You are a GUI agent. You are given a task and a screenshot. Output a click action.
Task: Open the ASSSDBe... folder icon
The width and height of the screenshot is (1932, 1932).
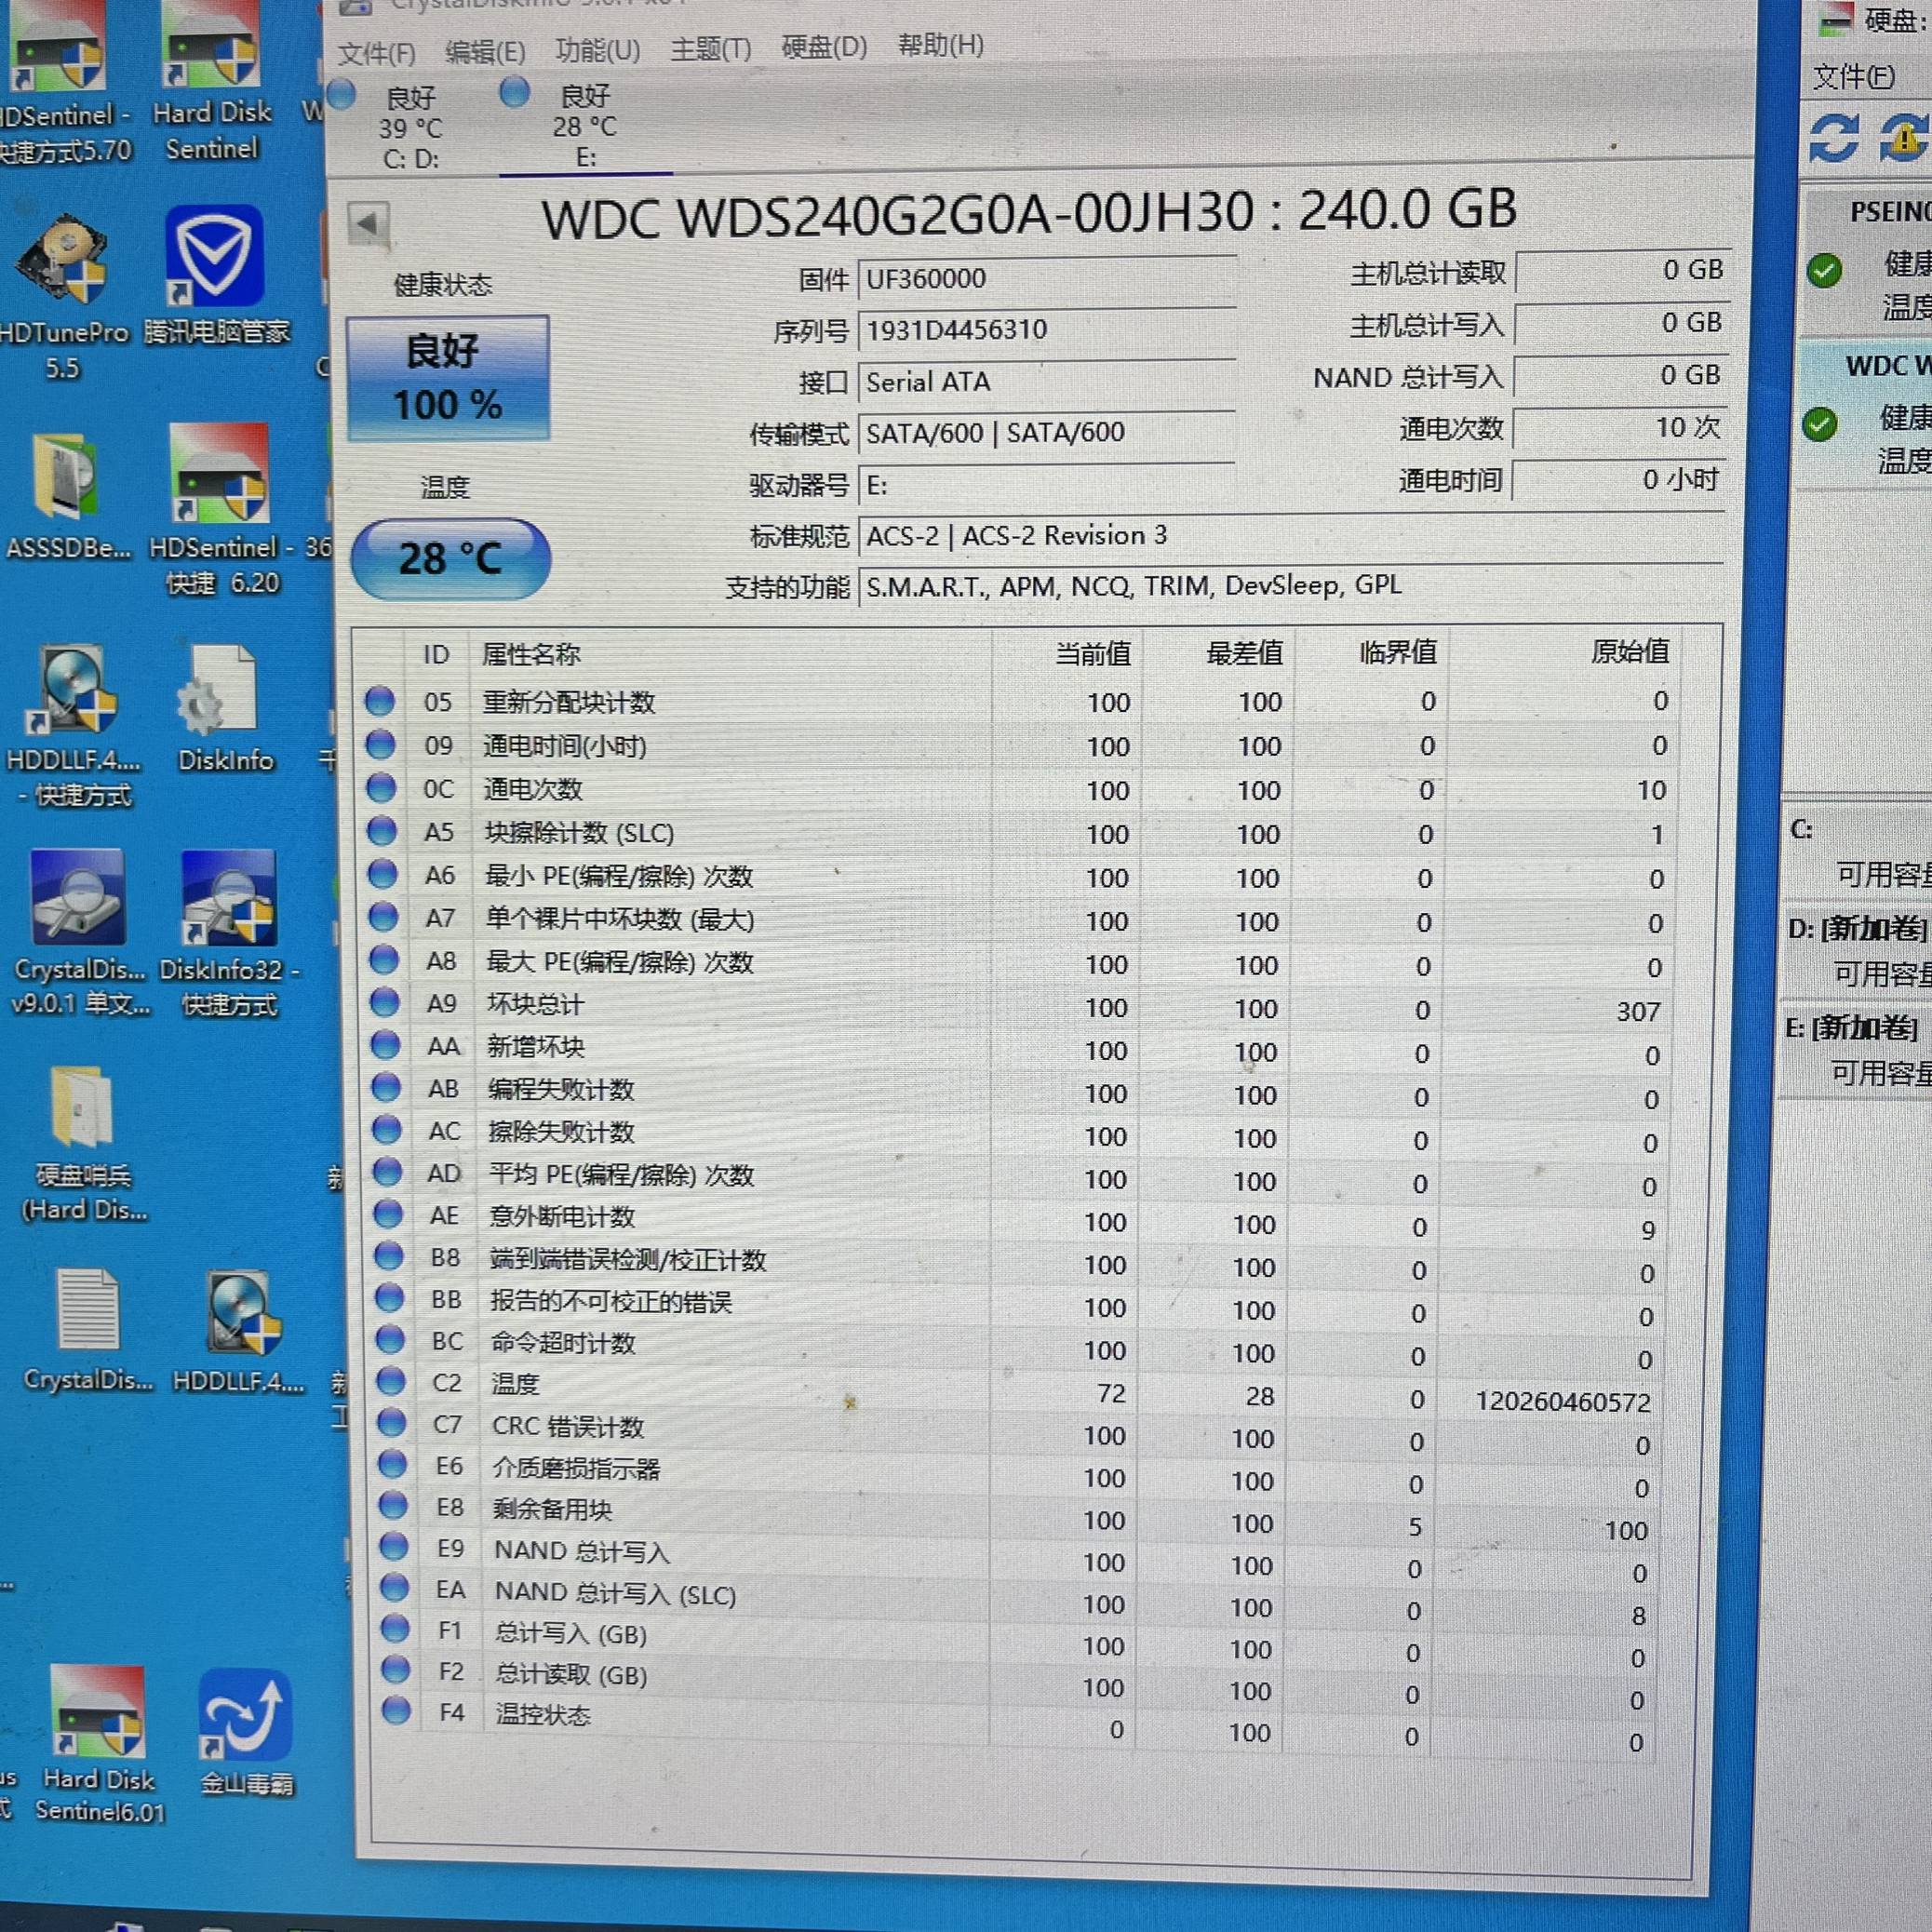point(68,498)
